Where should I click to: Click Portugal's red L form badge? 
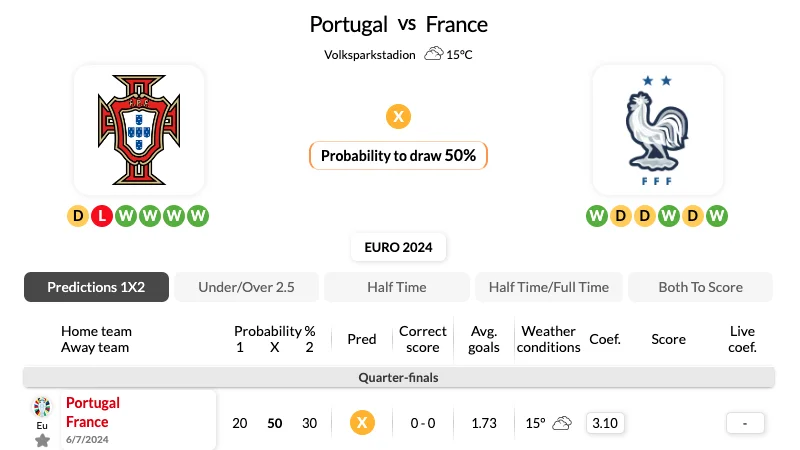102,216
